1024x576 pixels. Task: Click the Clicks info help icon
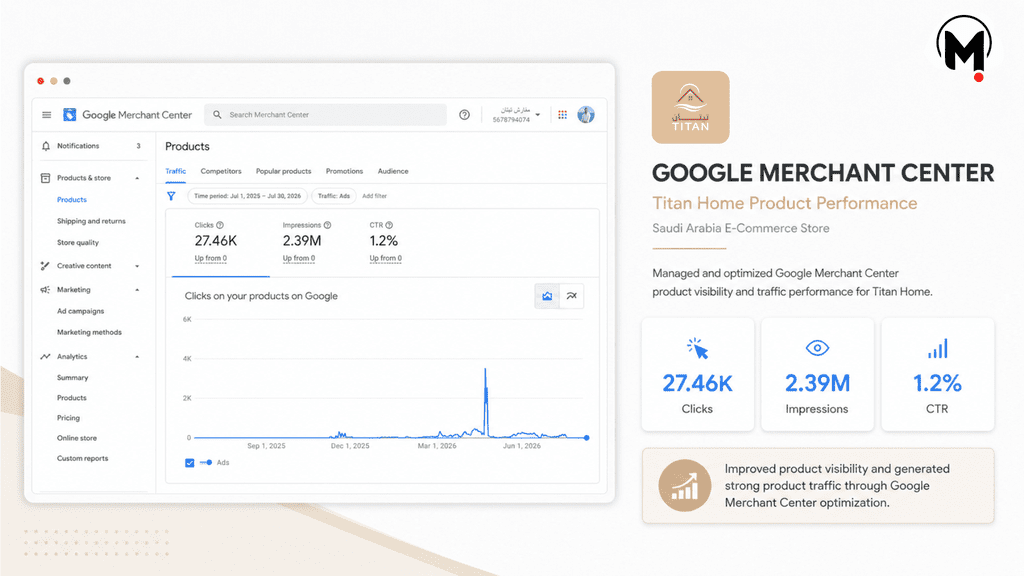[x=220, y=225]
